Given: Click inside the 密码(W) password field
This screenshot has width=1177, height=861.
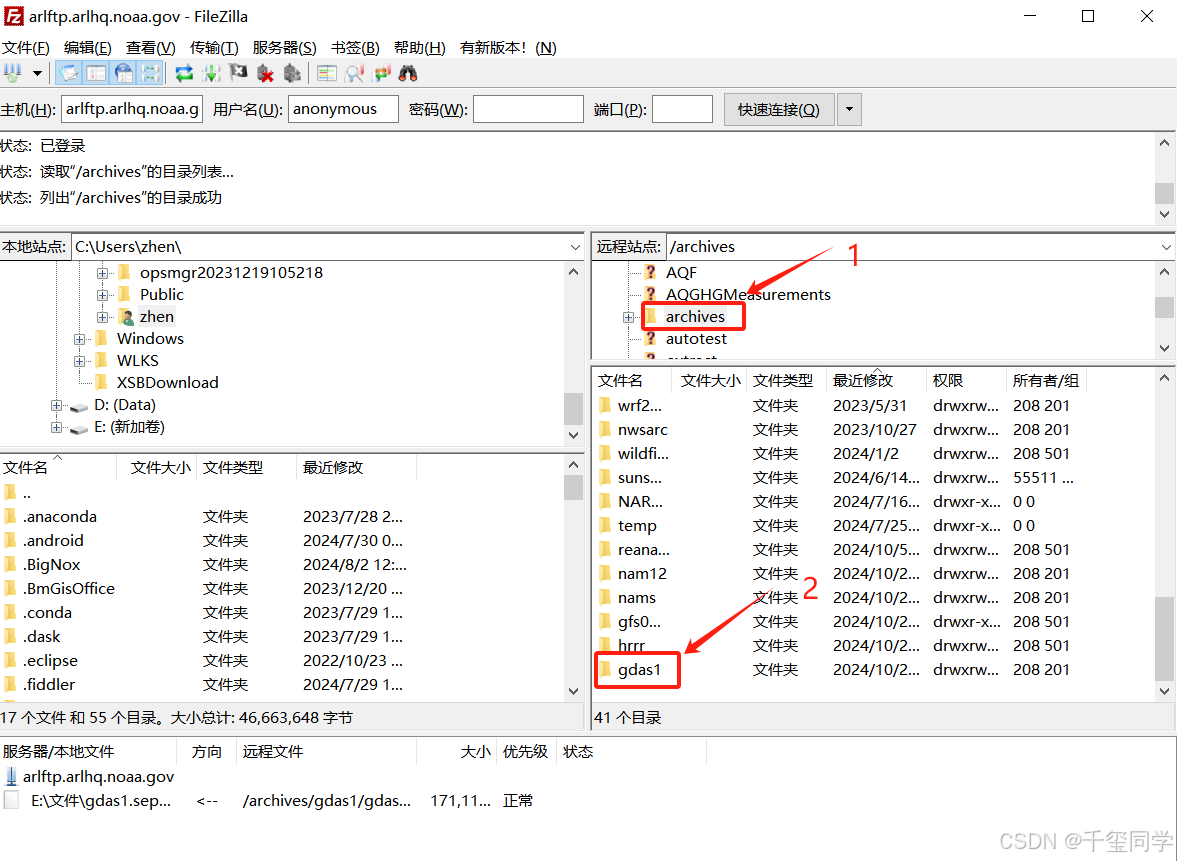Looking at the screenshot, I should point(527,108).
